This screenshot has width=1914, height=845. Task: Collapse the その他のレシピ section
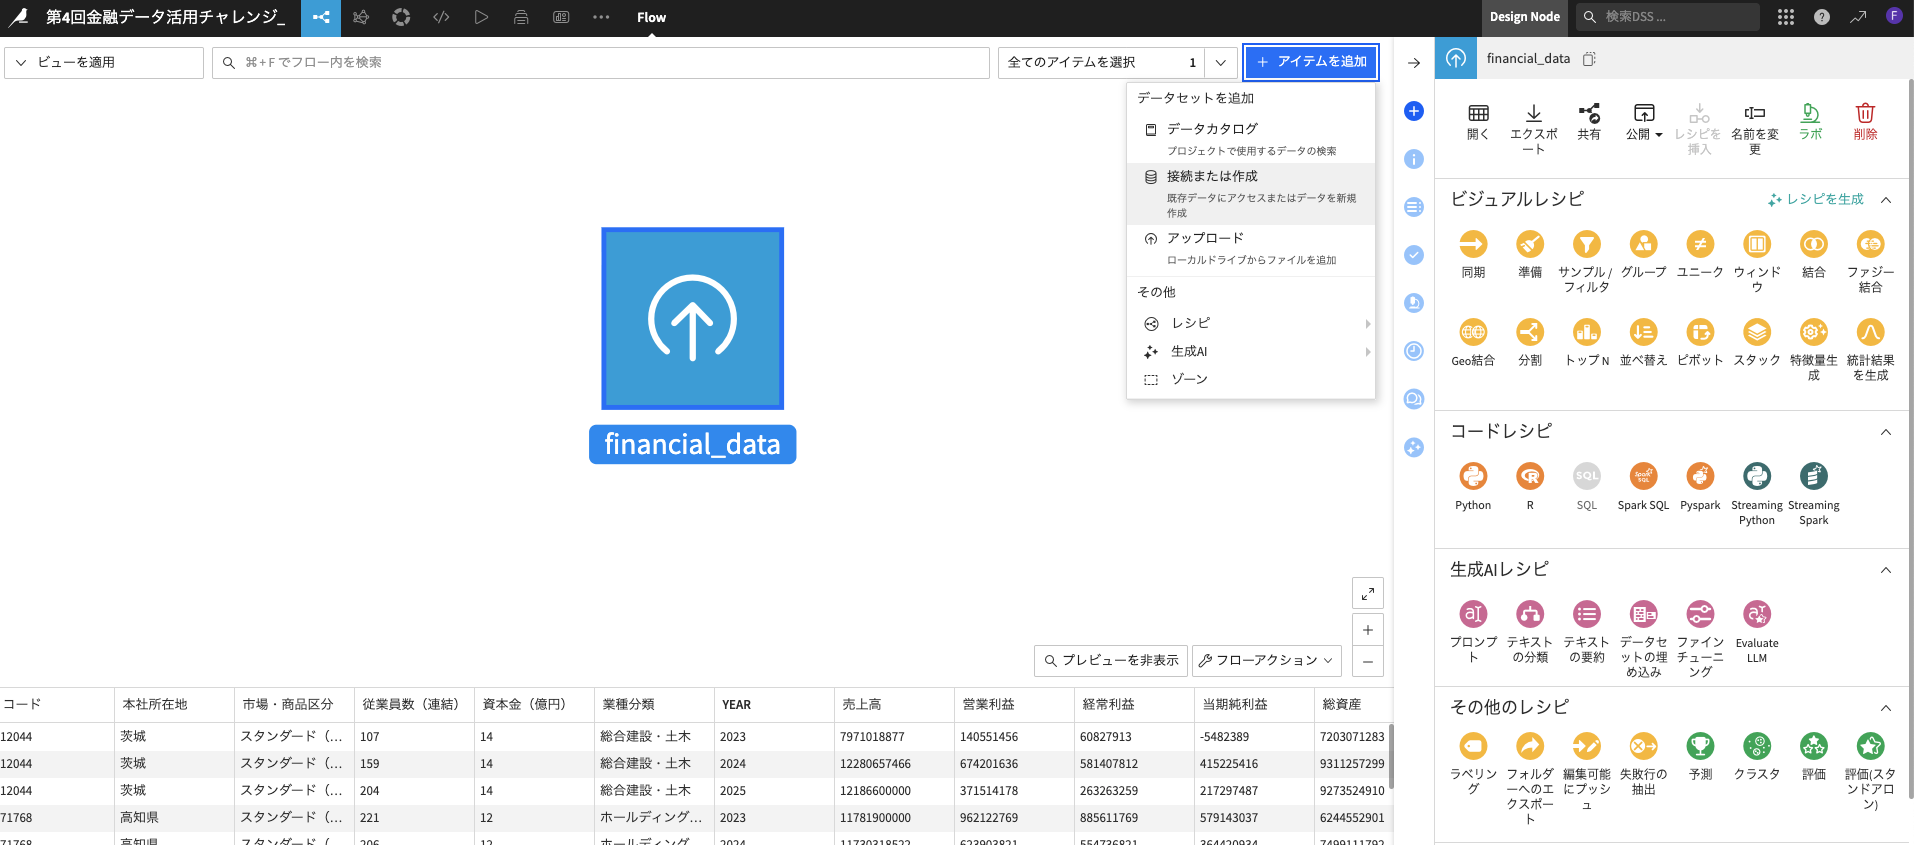click(x=1886, y=708)
